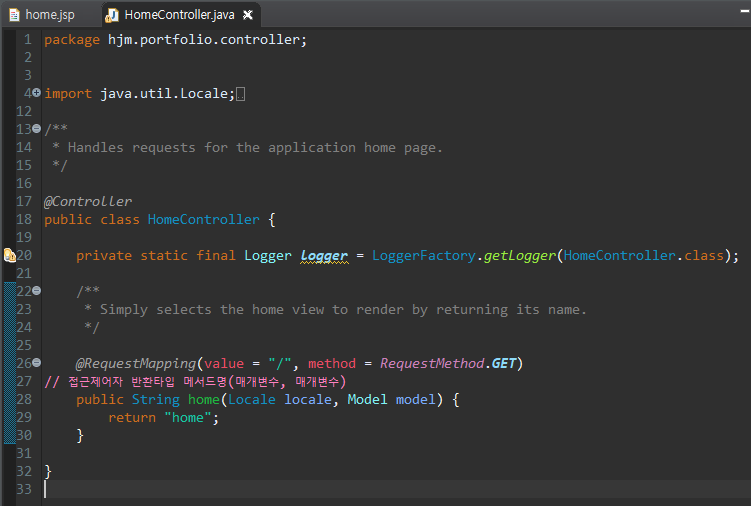Click the Korean comment on line 27
The width and height of the screenshot is (751, 506).
(x=195, y=382)
